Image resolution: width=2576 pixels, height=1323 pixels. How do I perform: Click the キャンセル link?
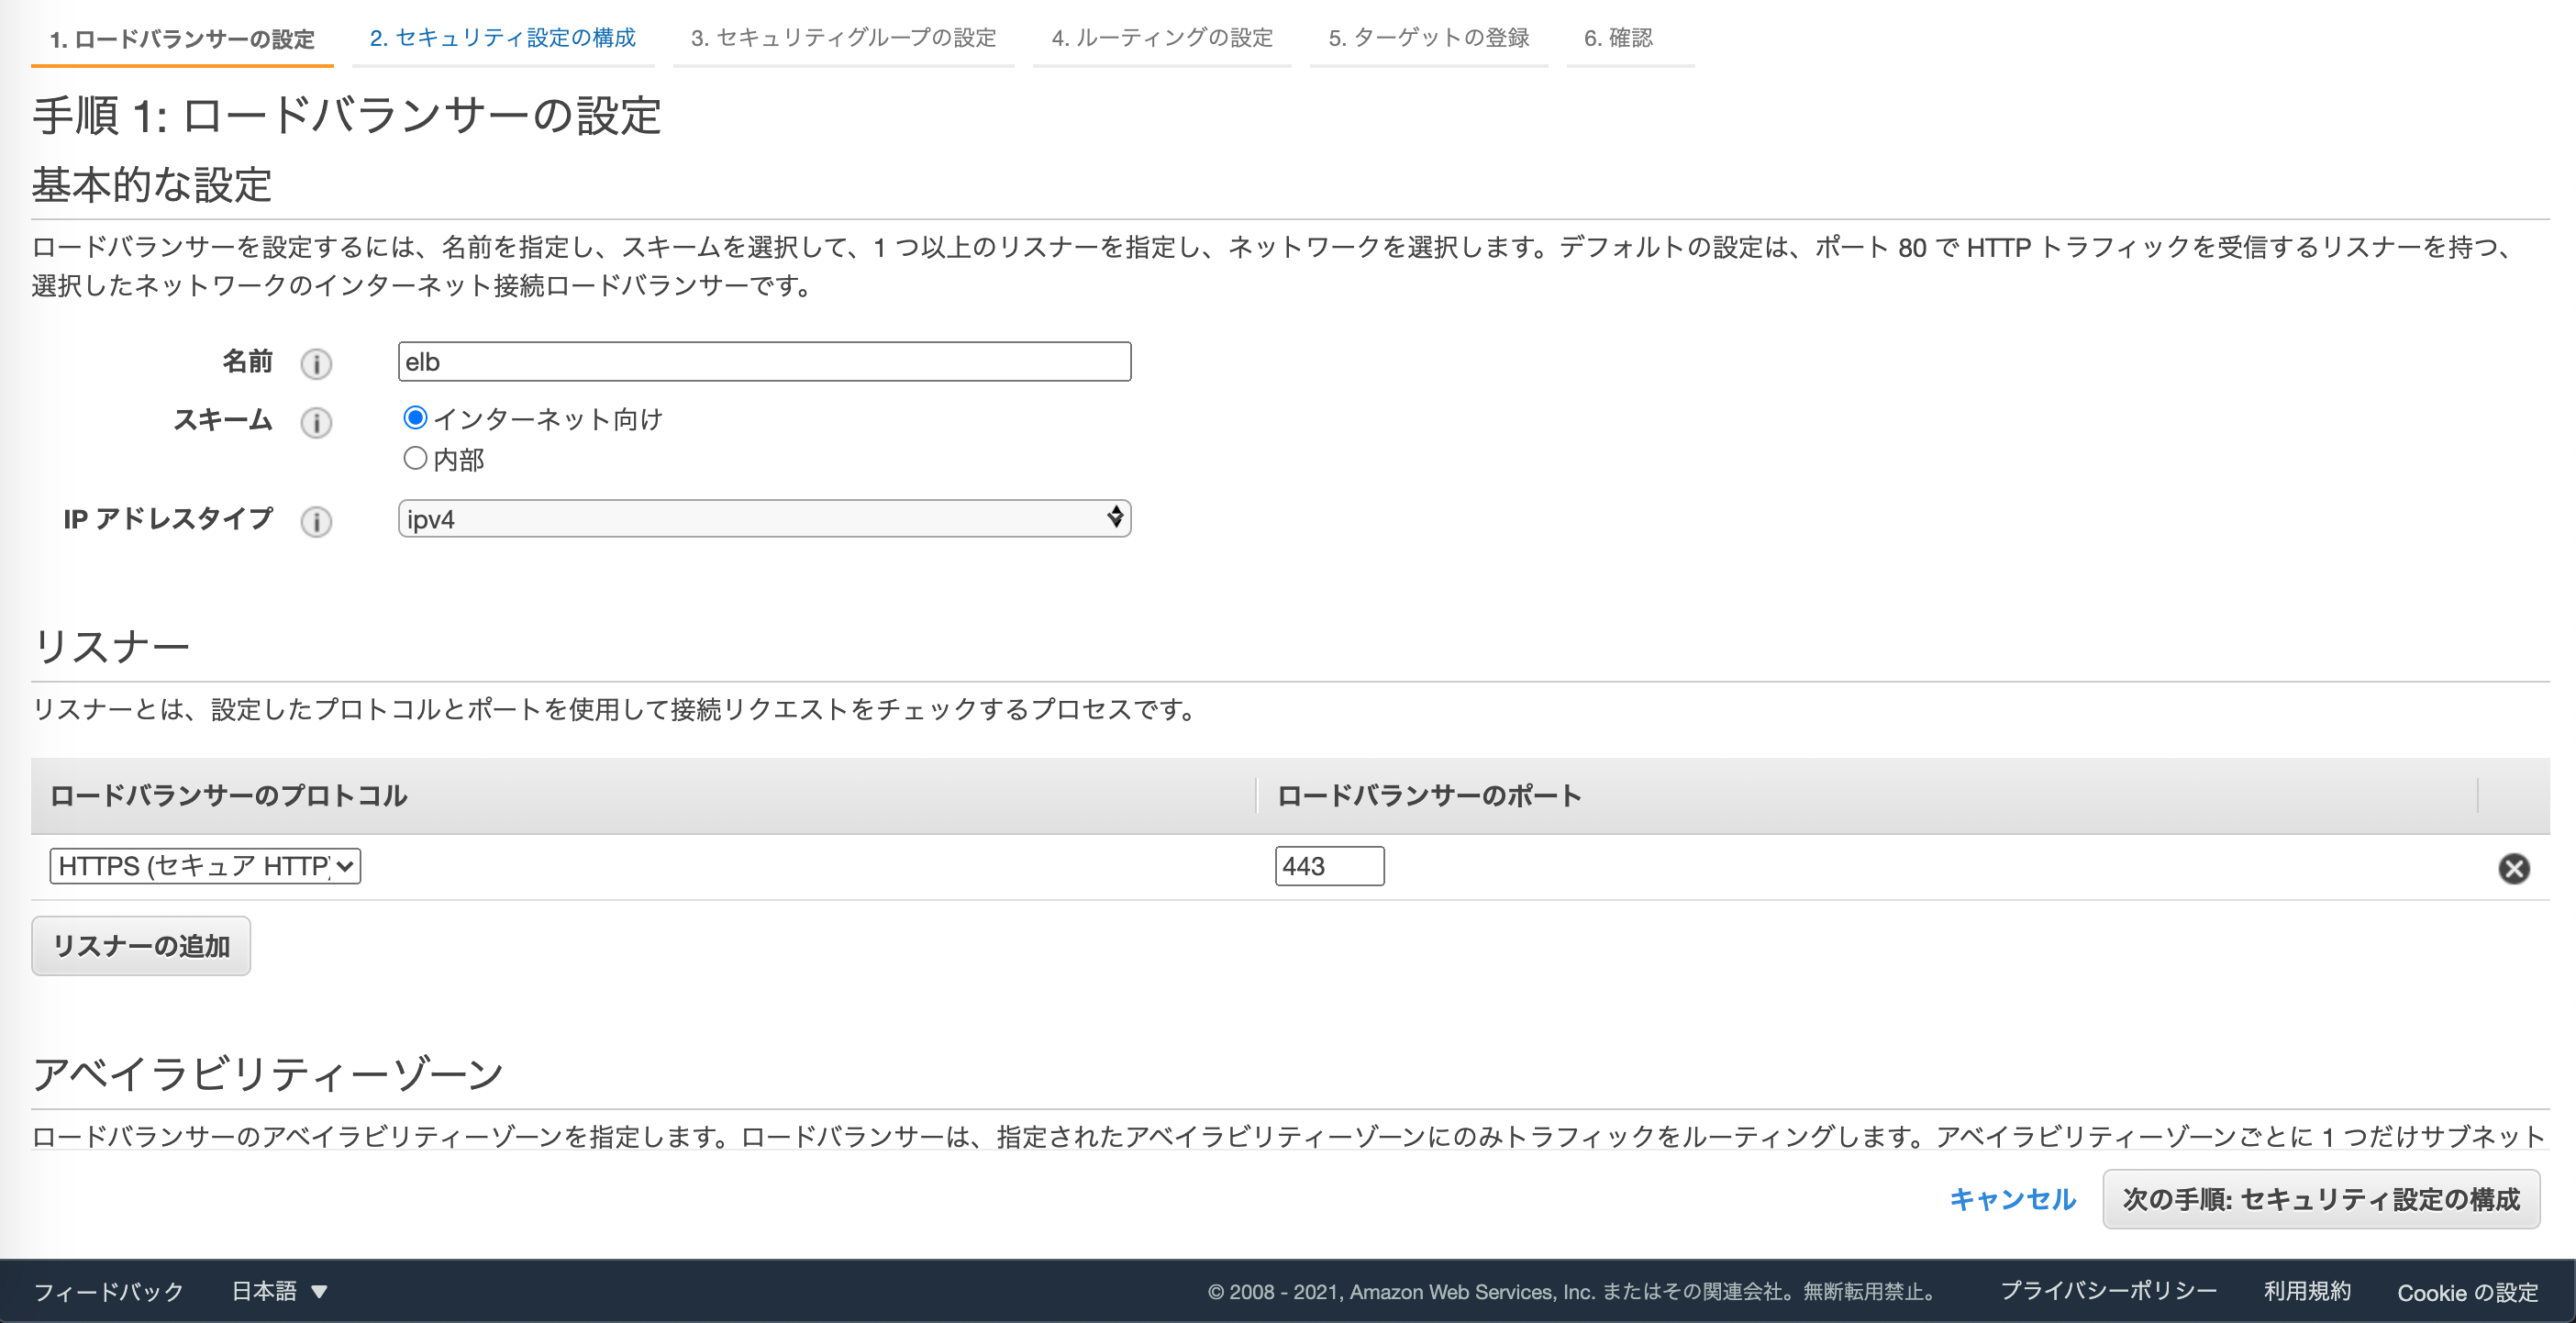(2012, 1199)
